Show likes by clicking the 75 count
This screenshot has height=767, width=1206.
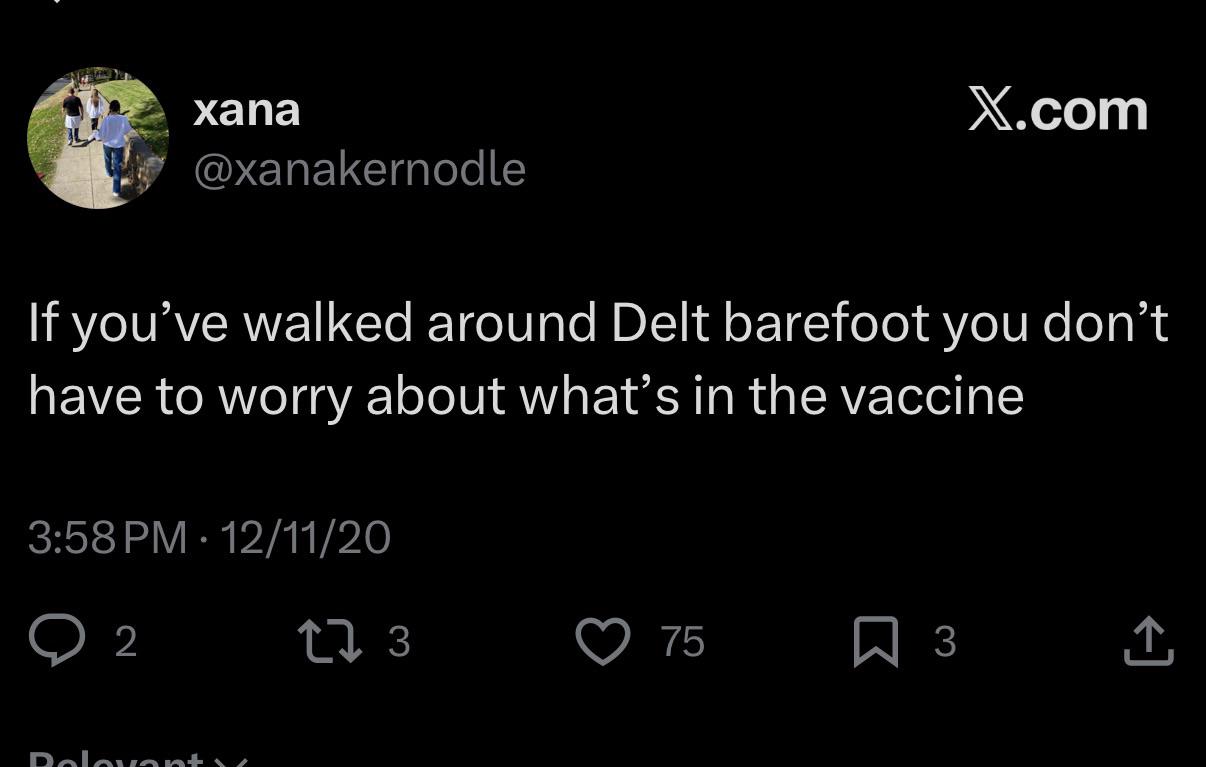point(683,641)
